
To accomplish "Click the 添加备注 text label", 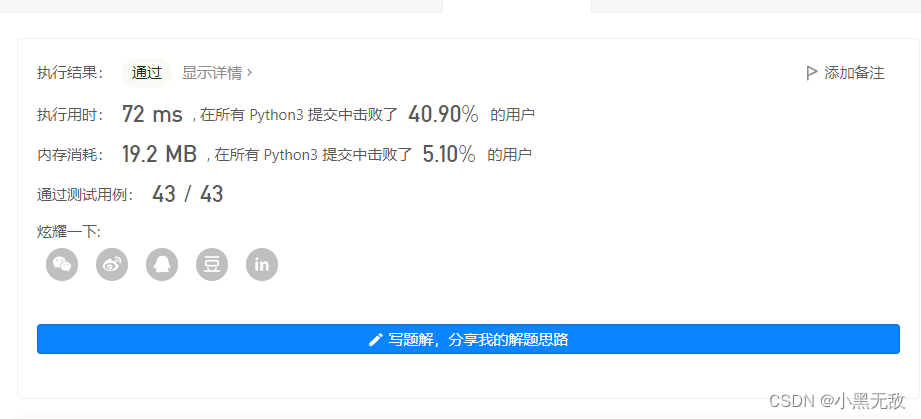I will [854, 73].
